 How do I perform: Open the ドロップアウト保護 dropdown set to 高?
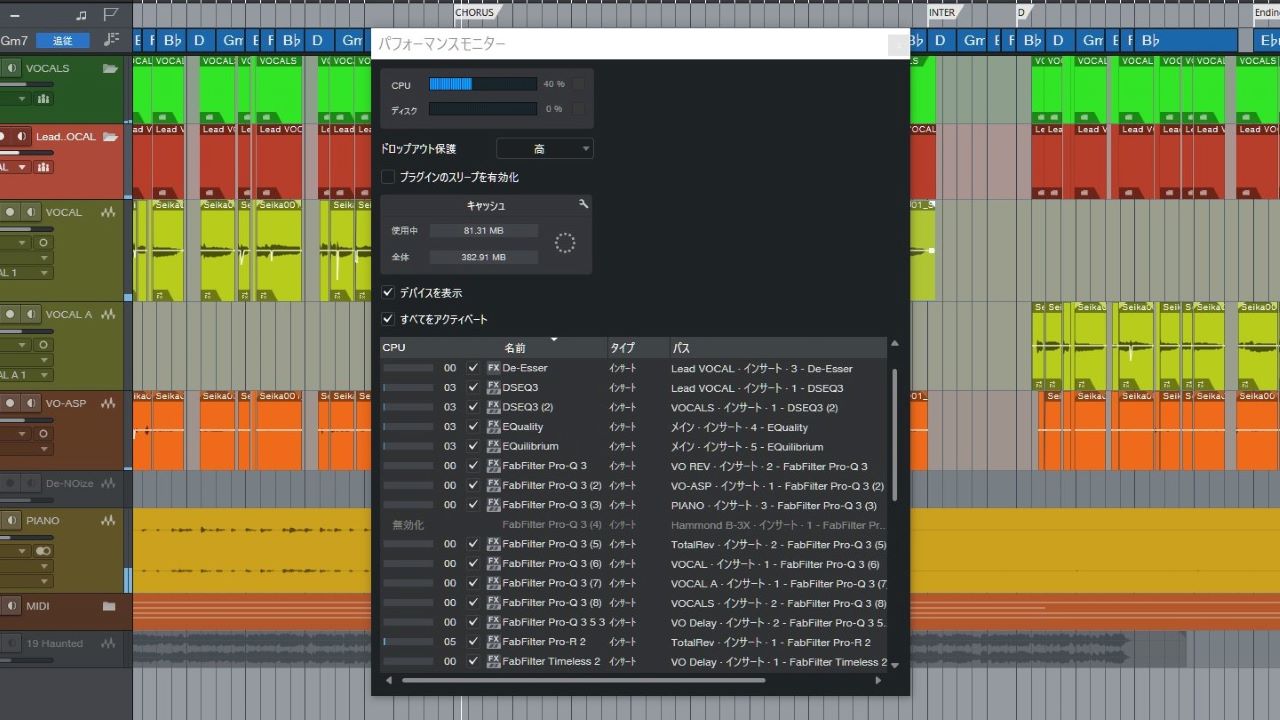pyautogui.click(x=545, y=149)
